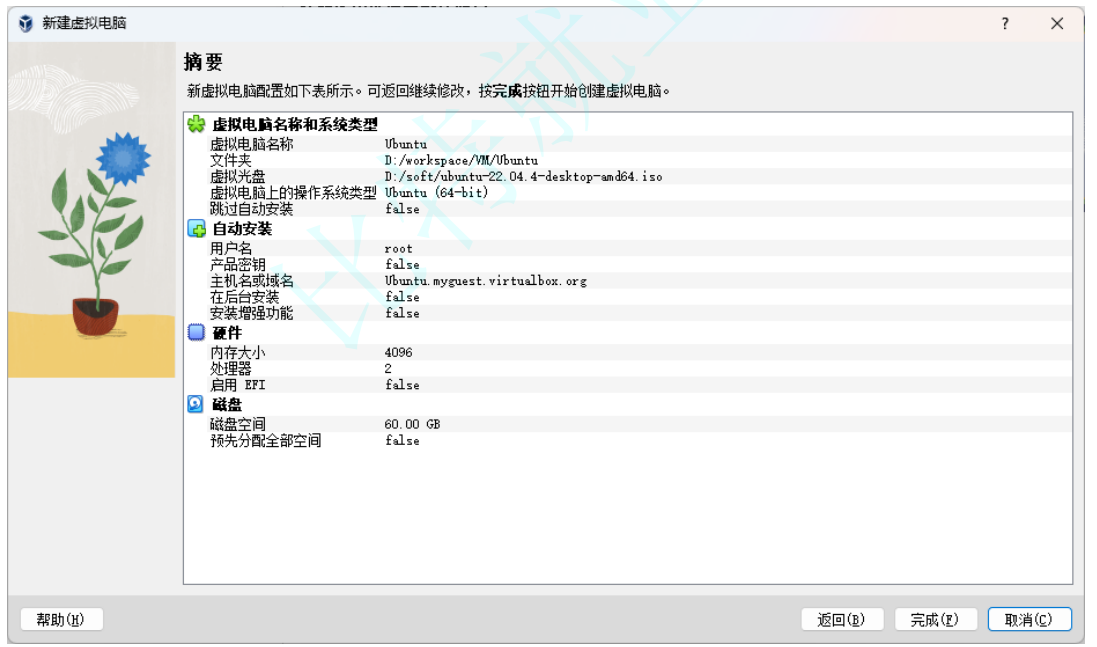Go back with the 返回(B) button
This screenshot has height=647, width=1097.
(x=842, y=620)
